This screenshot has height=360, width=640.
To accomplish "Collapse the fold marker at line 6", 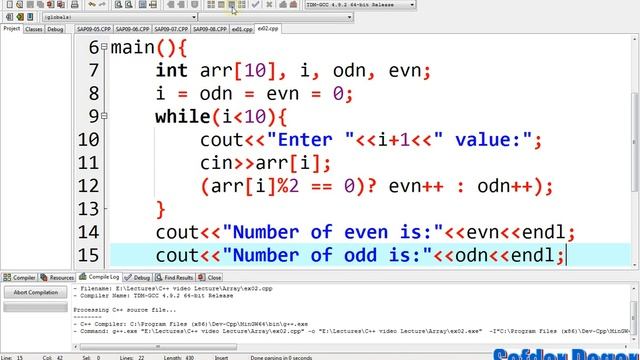I will click(x=104, y=47).
